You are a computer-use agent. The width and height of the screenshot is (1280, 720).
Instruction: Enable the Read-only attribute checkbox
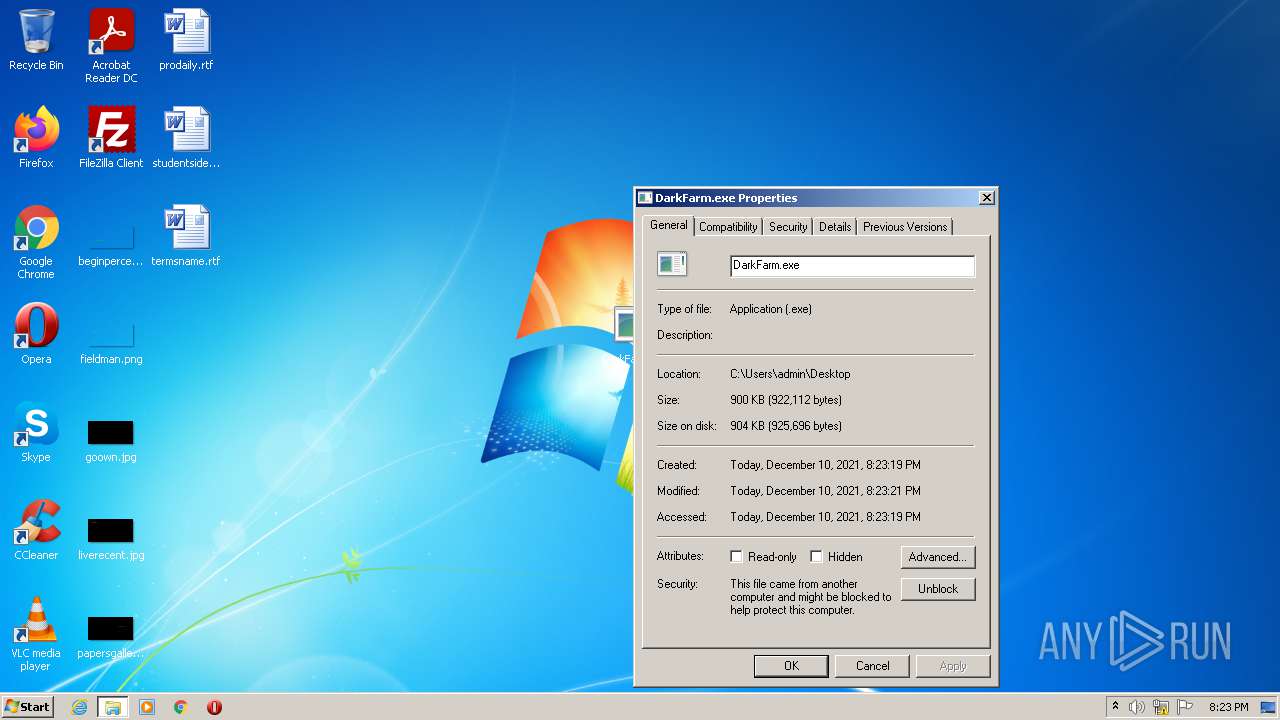(x=736, y=557)
